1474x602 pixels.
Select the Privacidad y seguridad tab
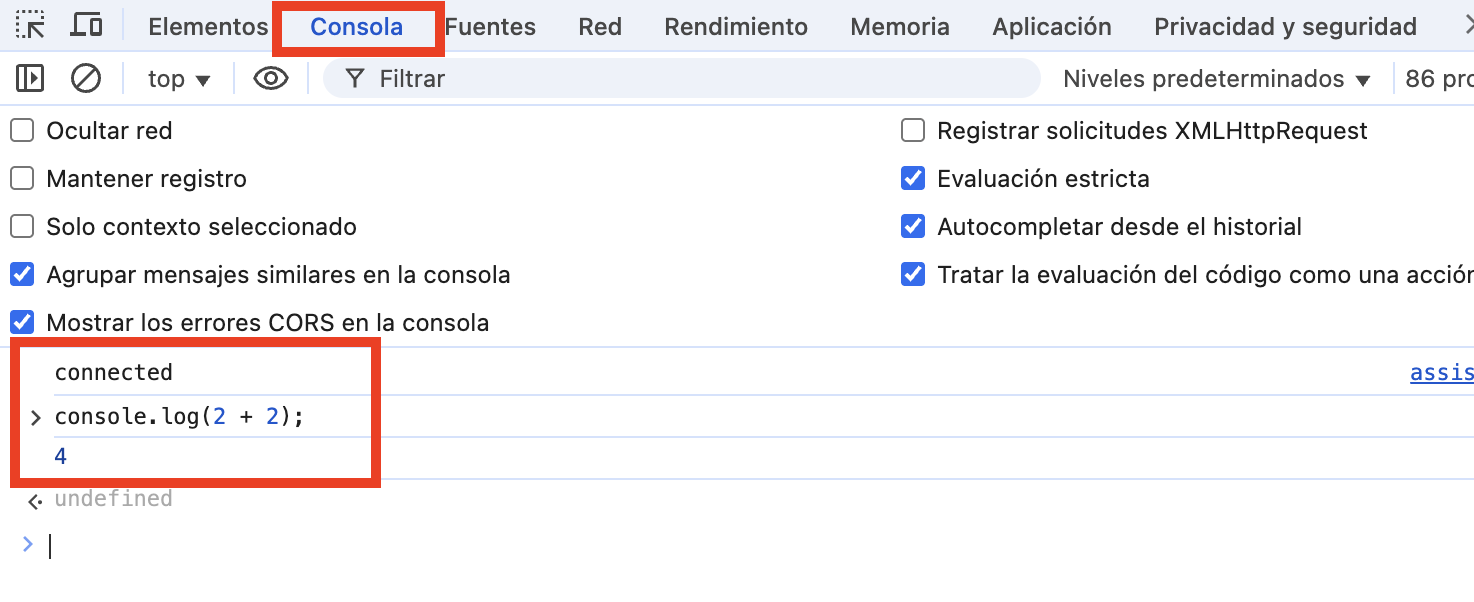pyautogui.click(x=1285, y=27)
